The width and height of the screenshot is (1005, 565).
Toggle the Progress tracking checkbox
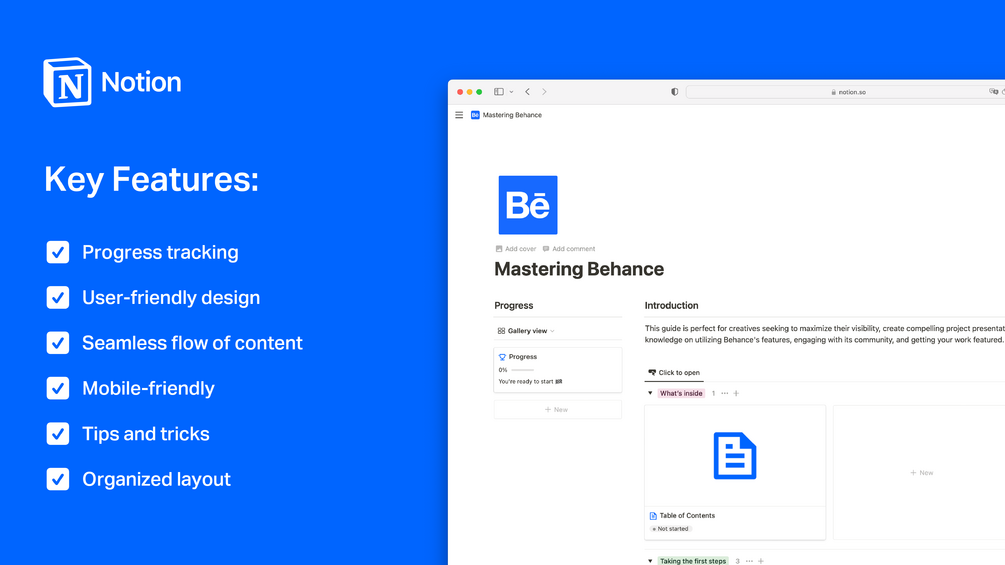[58, 252]
